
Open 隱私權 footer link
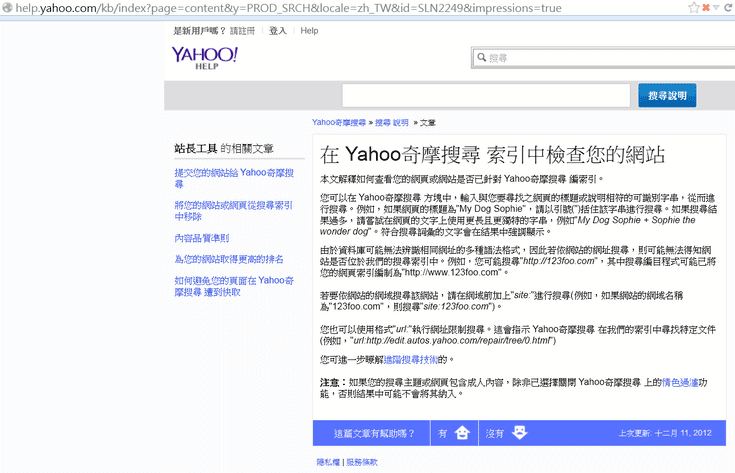[x=328, y=462]
